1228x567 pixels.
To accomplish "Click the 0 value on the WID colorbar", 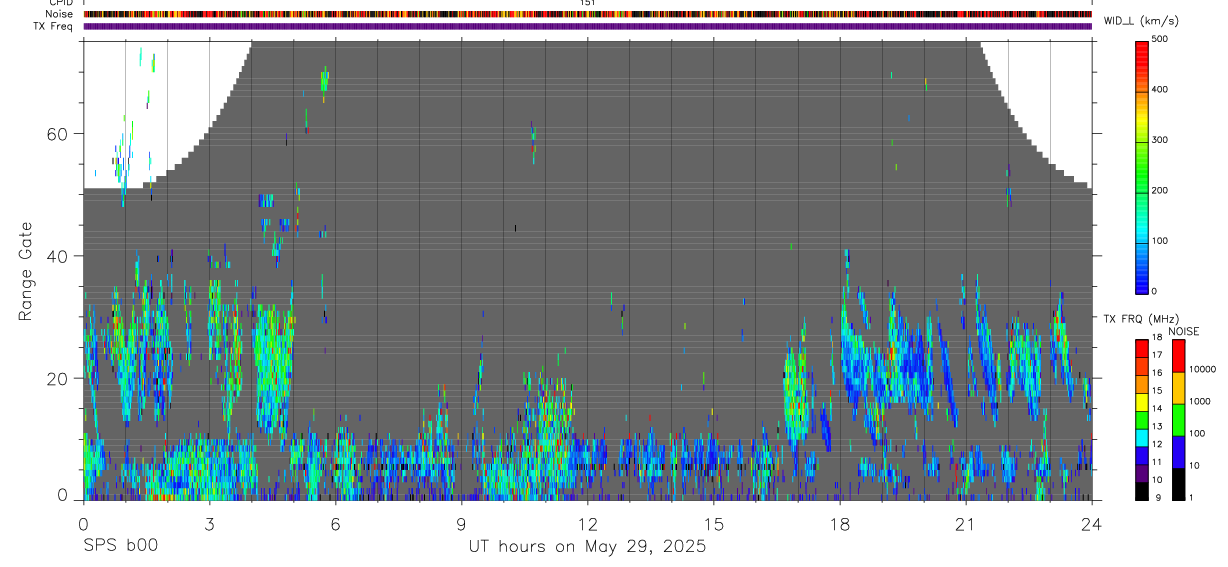I will 1154,291.
